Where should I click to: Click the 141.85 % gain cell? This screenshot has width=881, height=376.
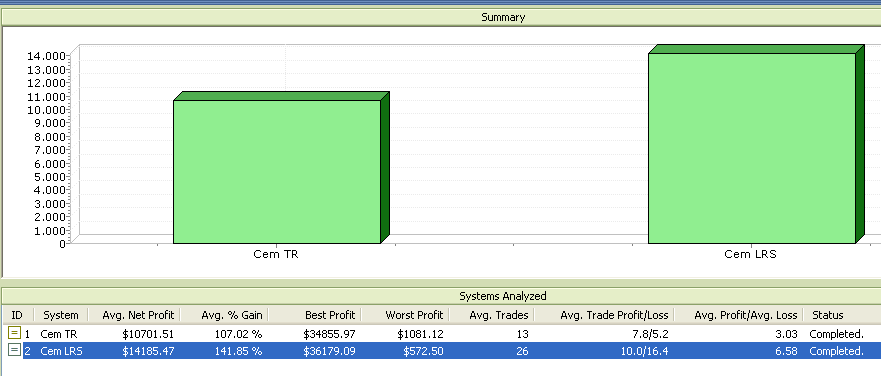tap(238, 351)
